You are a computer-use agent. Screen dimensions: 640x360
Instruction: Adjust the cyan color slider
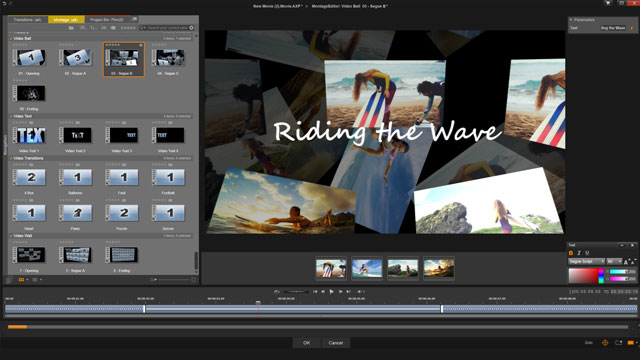tap(620, 272)
